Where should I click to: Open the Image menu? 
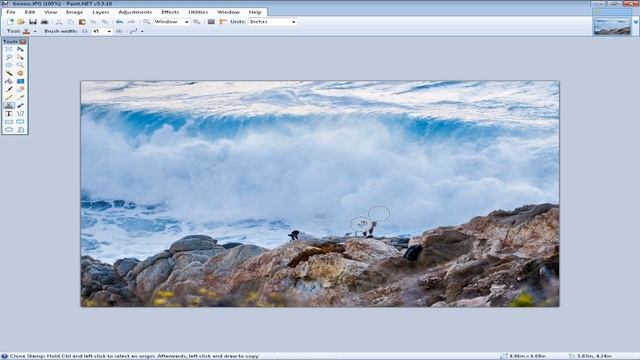pyautogui.click(x=74, y=12)
